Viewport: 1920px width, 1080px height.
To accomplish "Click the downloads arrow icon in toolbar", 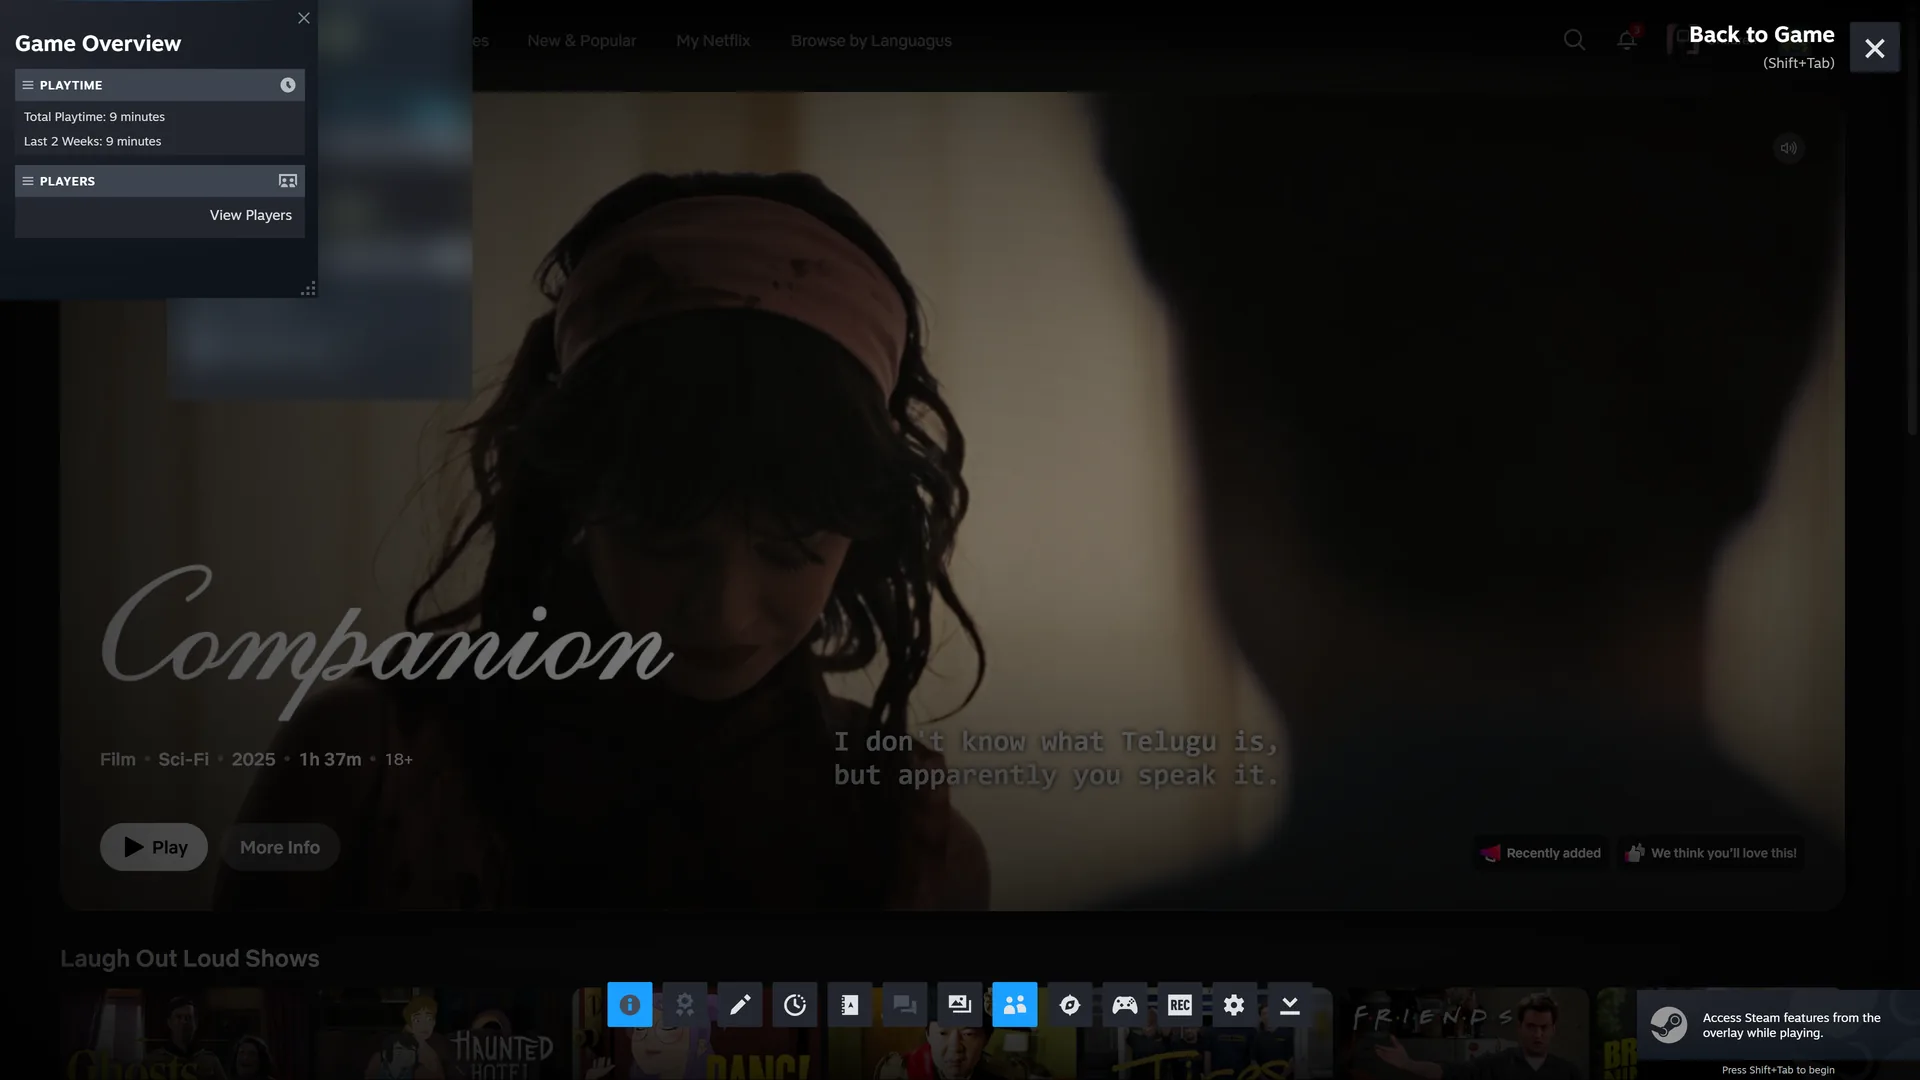I will [x=1290, y=1005].
